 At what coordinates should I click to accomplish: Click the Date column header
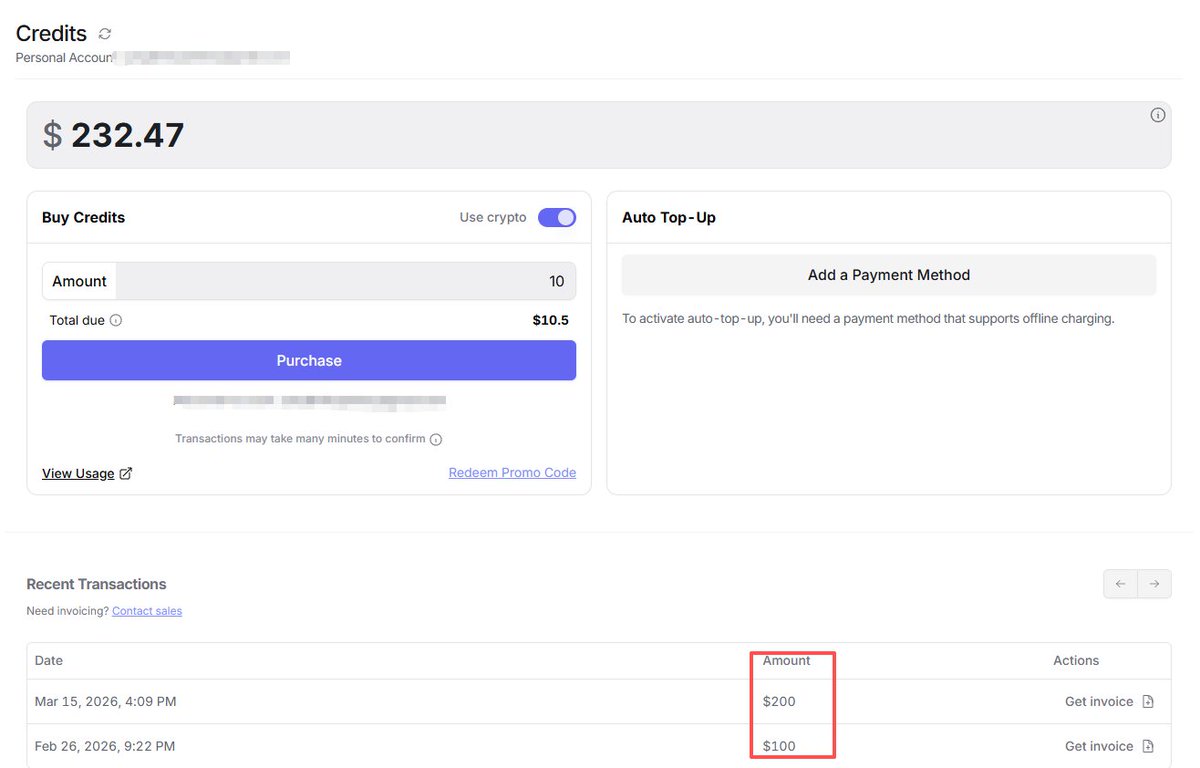pos(49,661)
